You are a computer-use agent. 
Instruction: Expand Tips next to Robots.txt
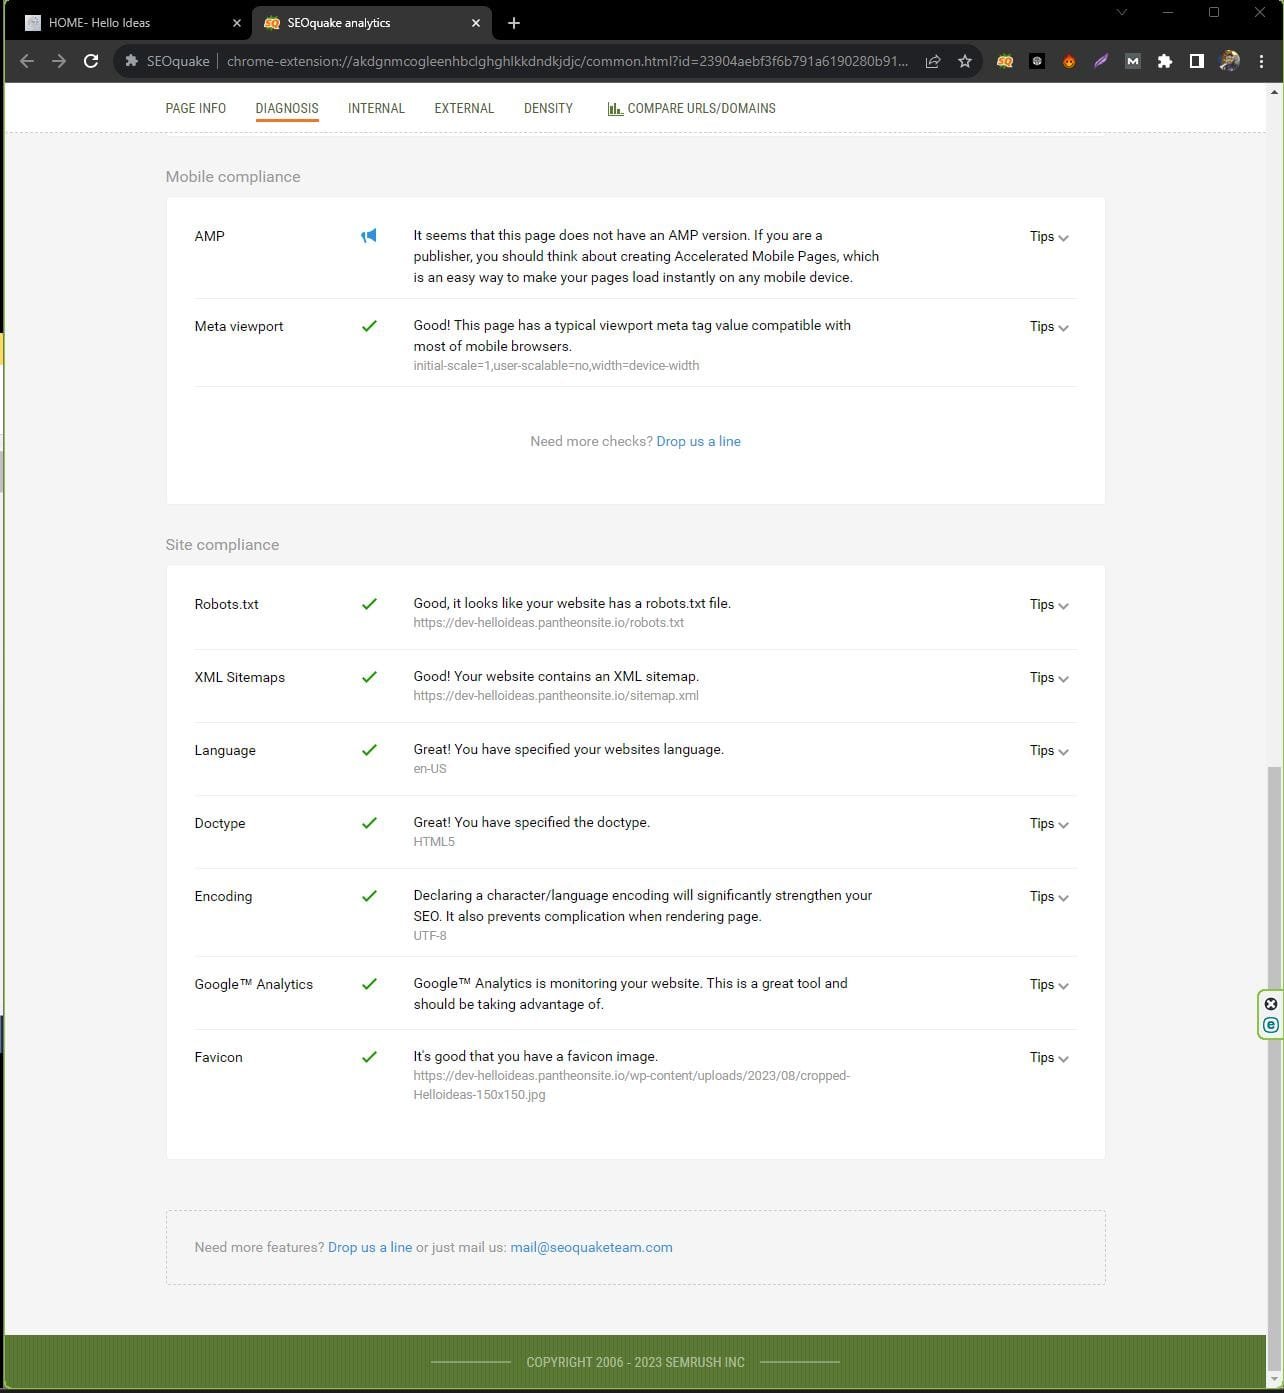(1048, 605)
